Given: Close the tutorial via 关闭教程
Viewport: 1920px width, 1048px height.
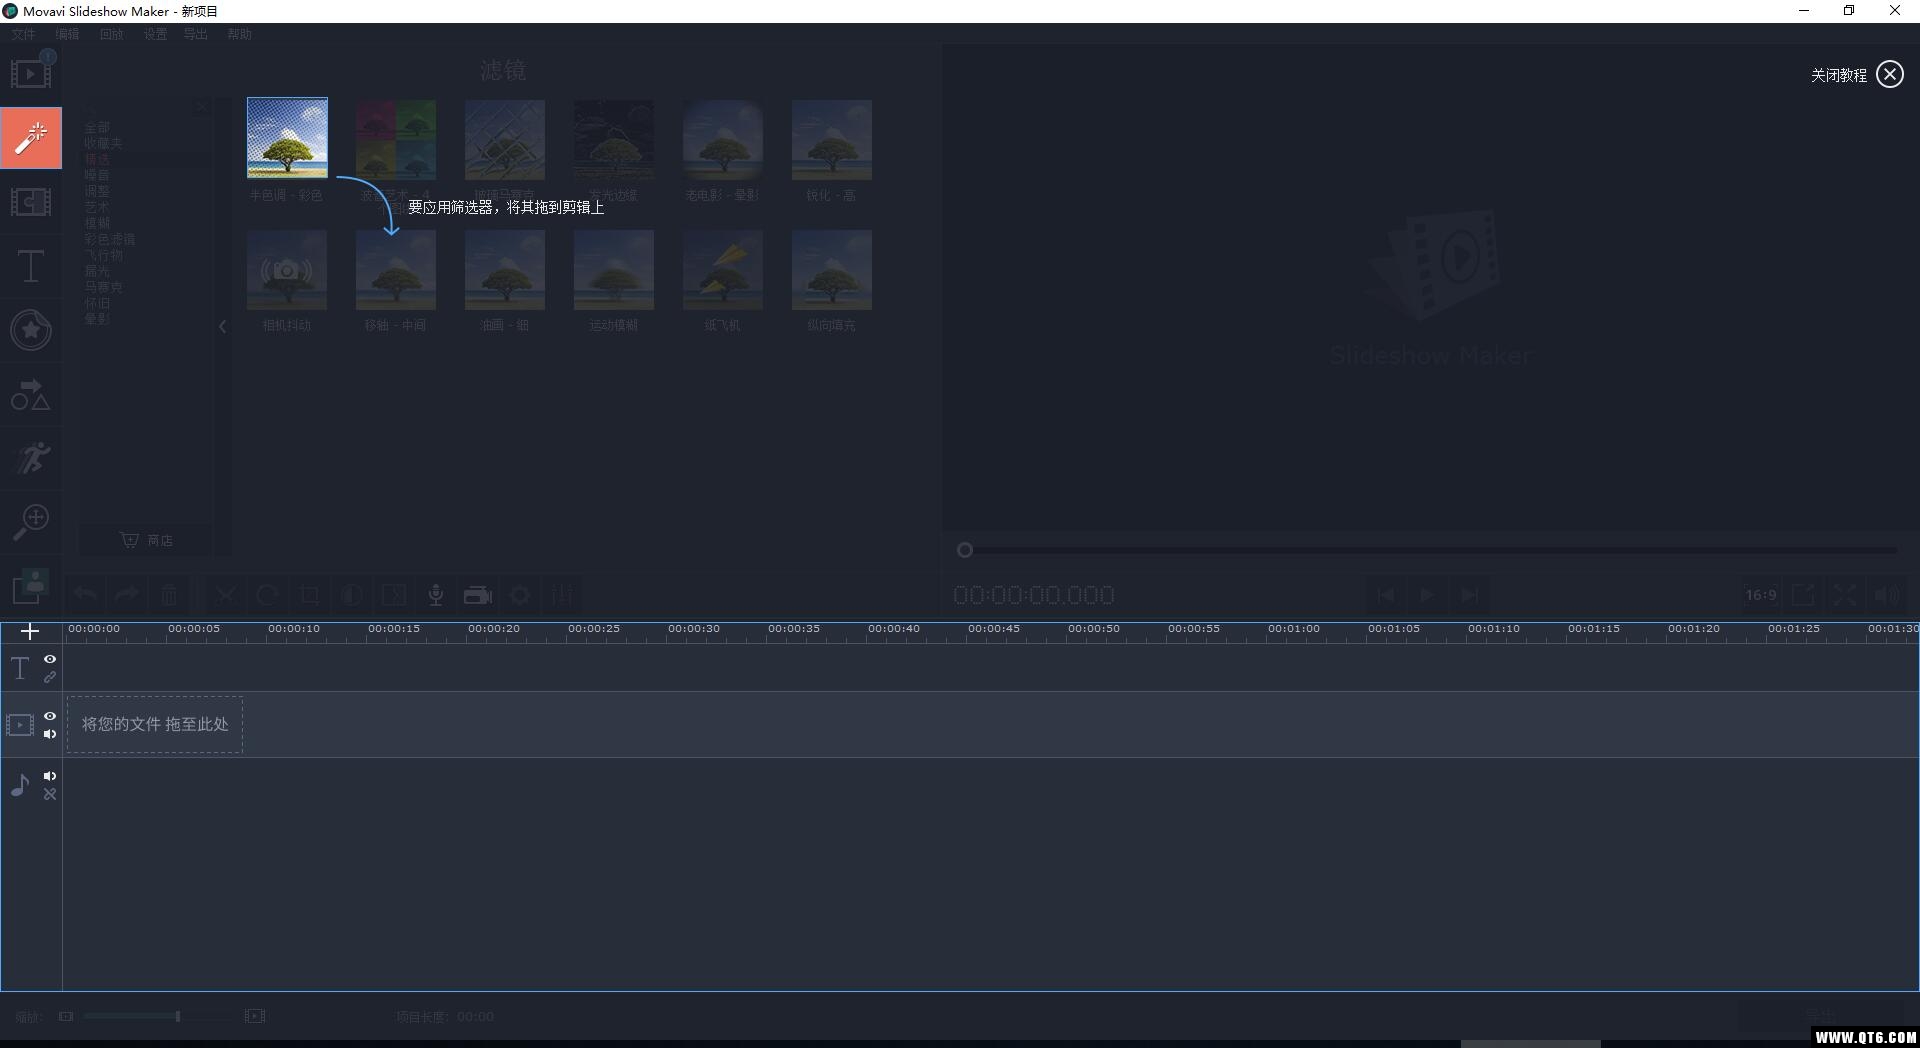Looking at the screenshot, I should [x=1857, y=75].
